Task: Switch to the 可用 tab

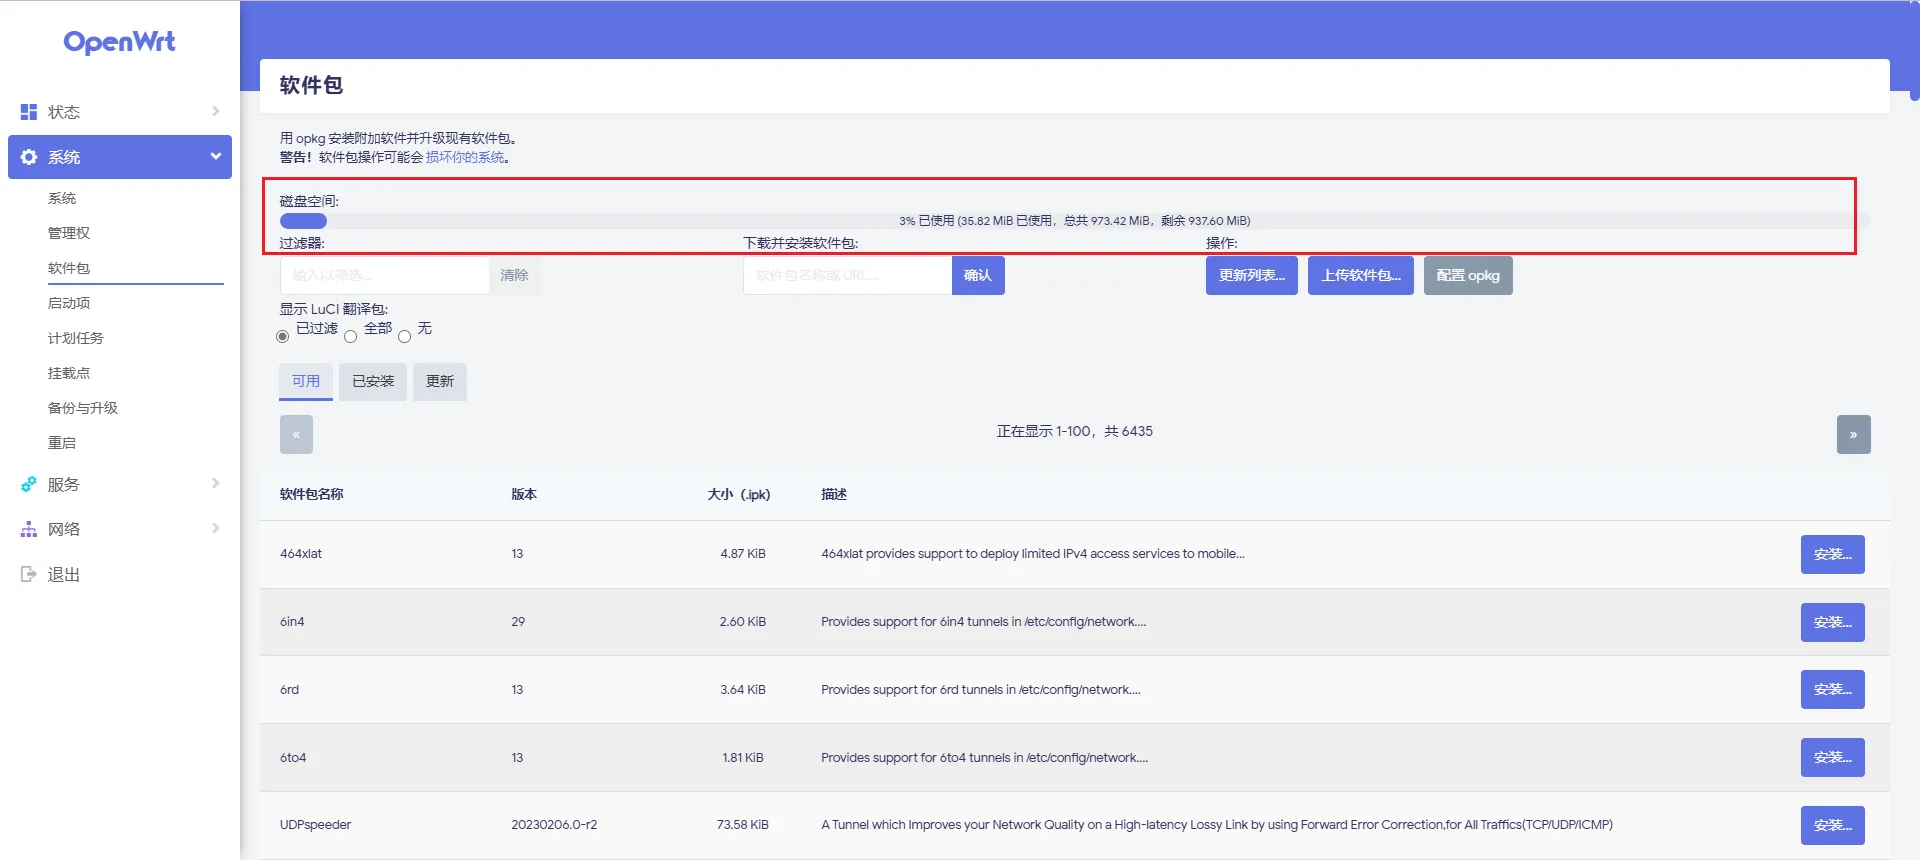Action: coord(306,381)
